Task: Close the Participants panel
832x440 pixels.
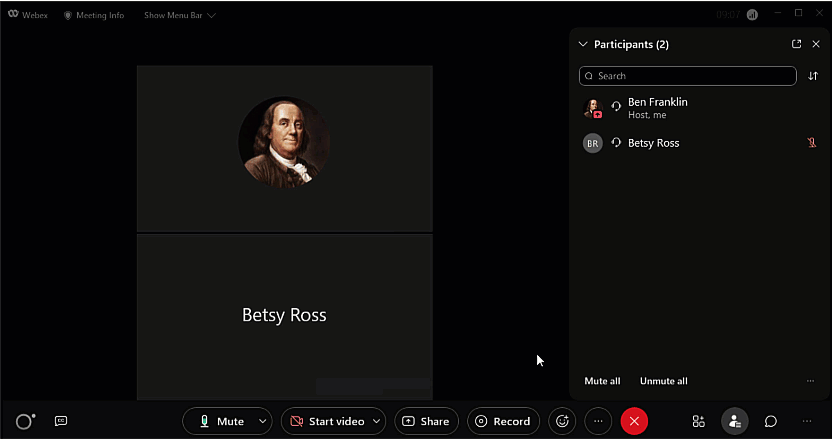Action: click(816, 44)
